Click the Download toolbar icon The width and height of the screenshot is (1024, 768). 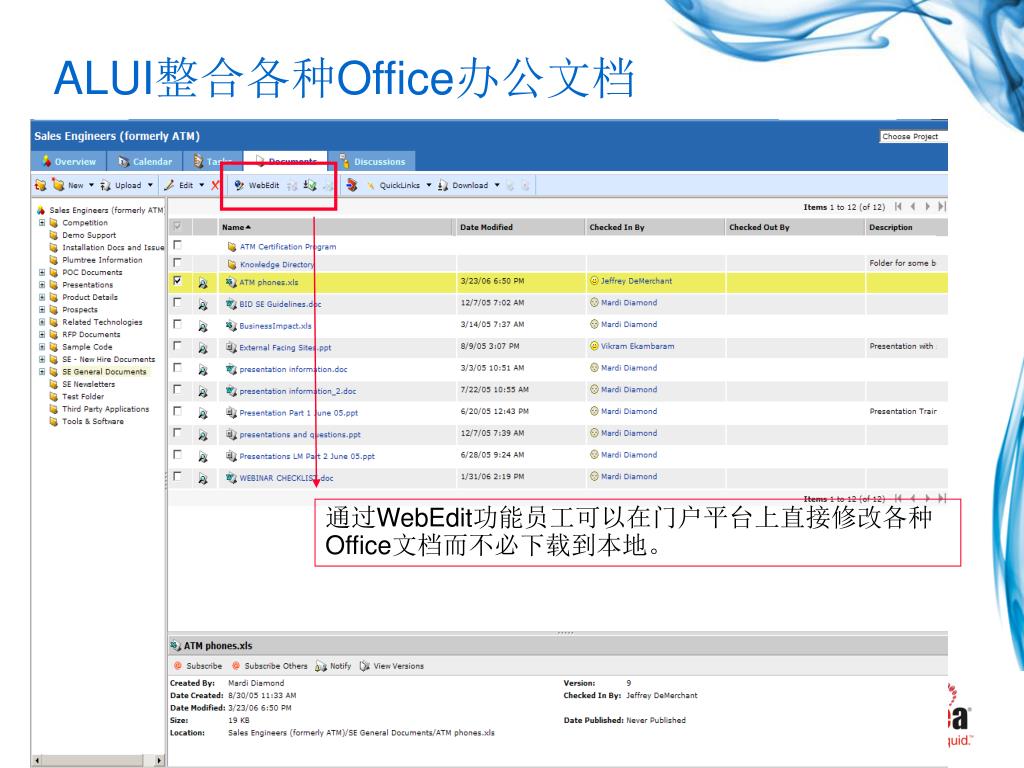click(443, 185)
